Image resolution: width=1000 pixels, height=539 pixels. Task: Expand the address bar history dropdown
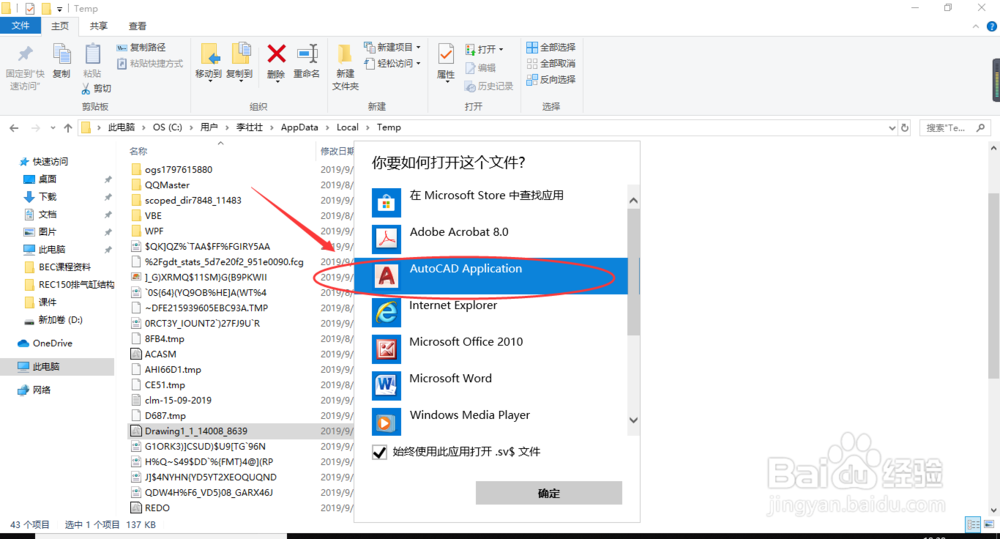point(892,128)
